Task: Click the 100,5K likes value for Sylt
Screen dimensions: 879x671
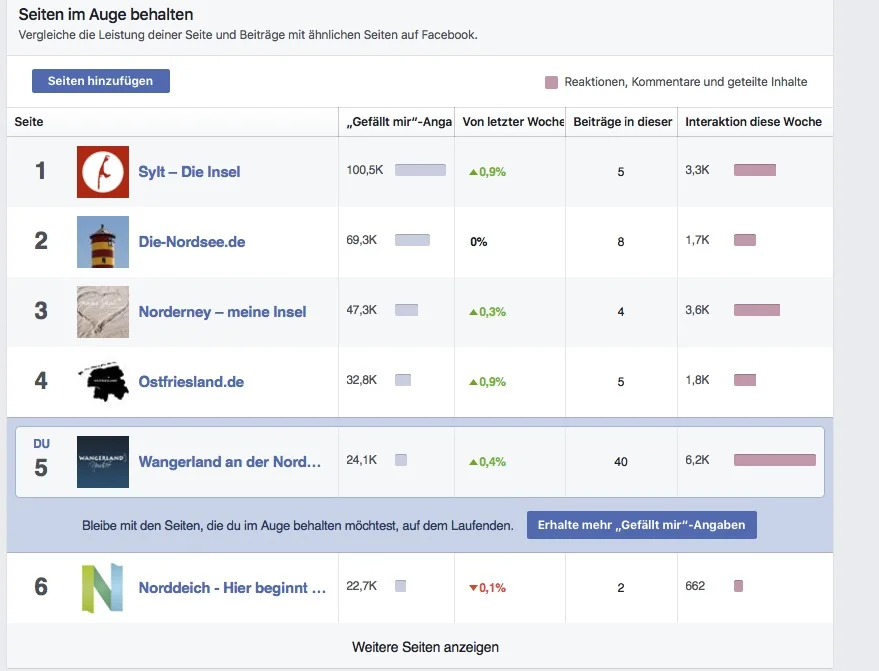Action: 365,170
